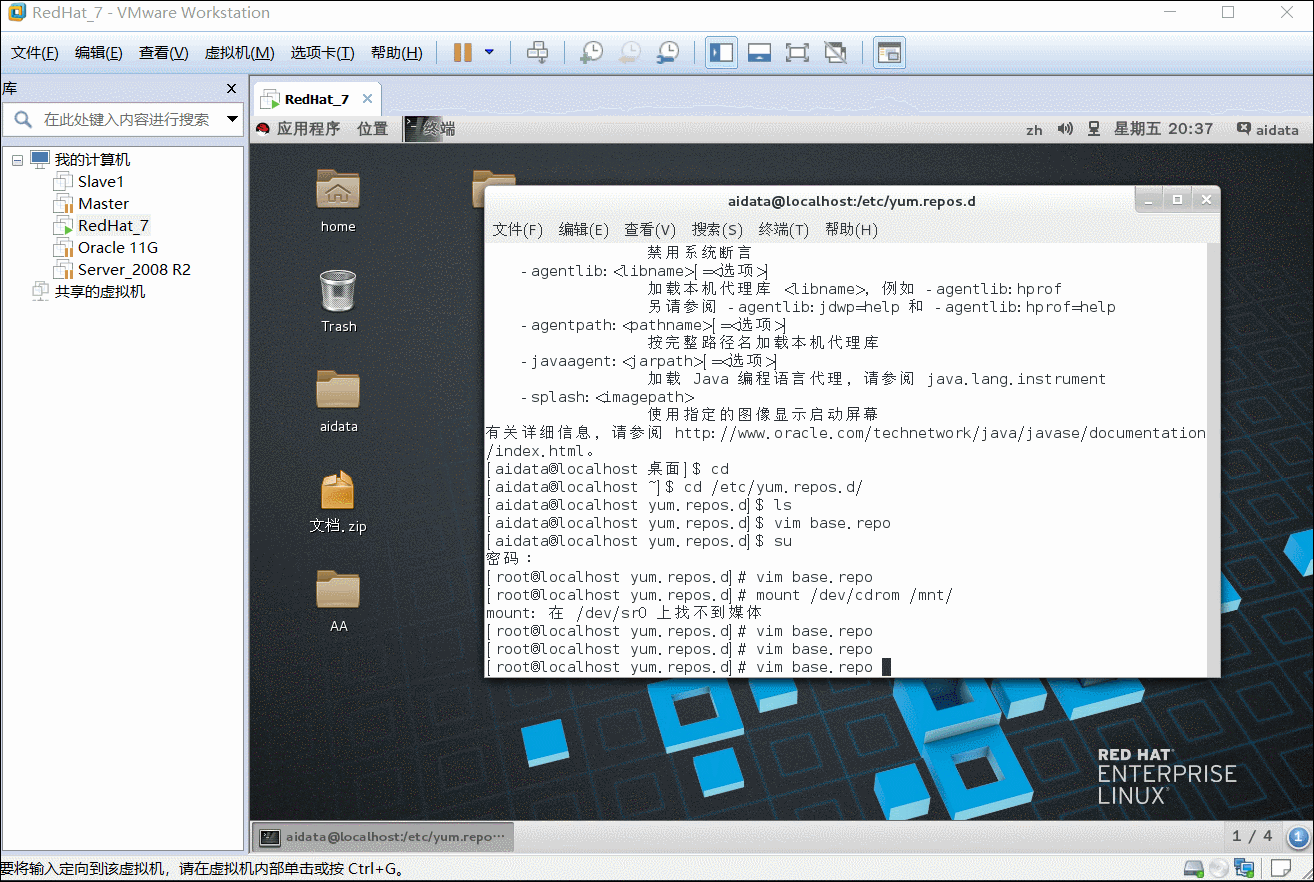Open the terminal 查看(V) menu
The width and height of the screenshot is (1314, 882).
(650, 230)
